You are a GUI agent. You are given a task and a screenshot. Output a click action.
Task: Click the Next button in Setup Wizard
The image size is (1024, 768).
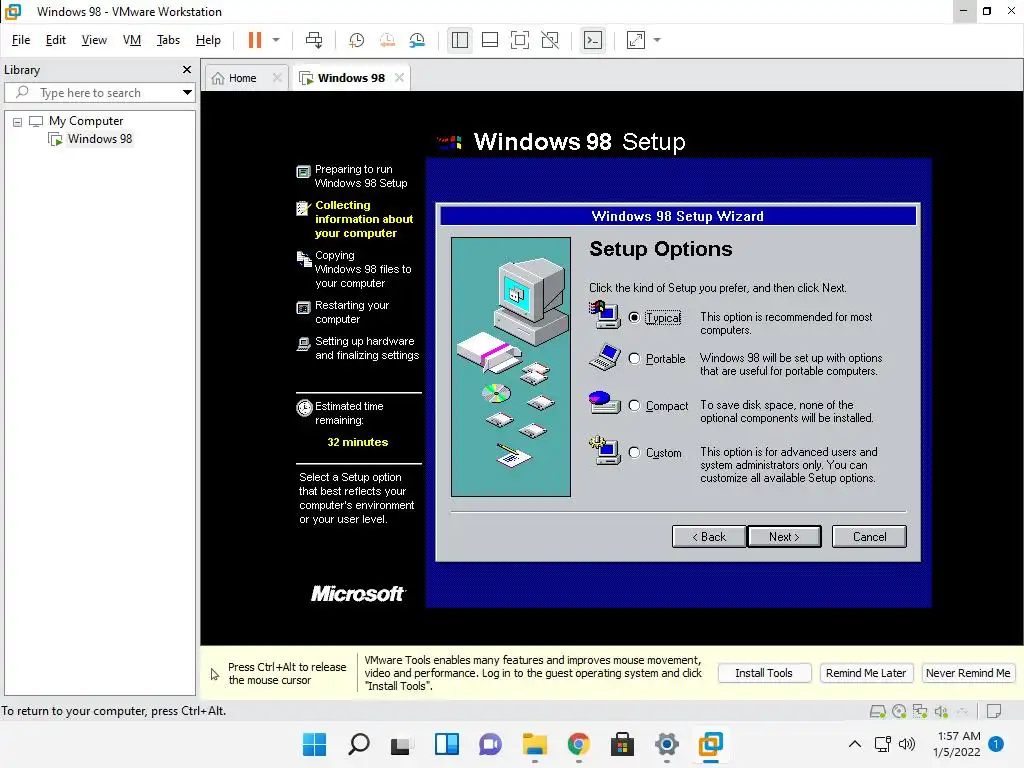784,537
